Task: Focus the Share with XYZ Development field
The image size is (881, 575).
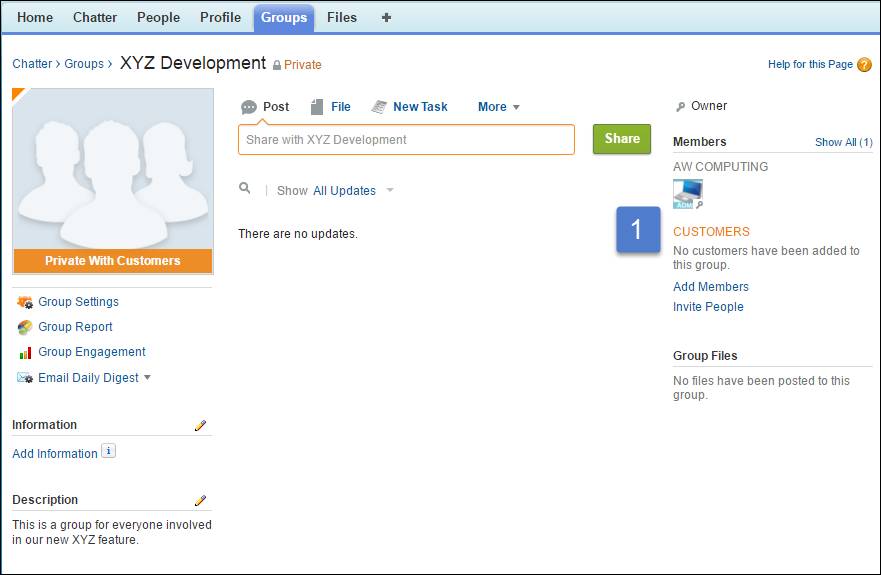Action: click(x=406, y=139)
